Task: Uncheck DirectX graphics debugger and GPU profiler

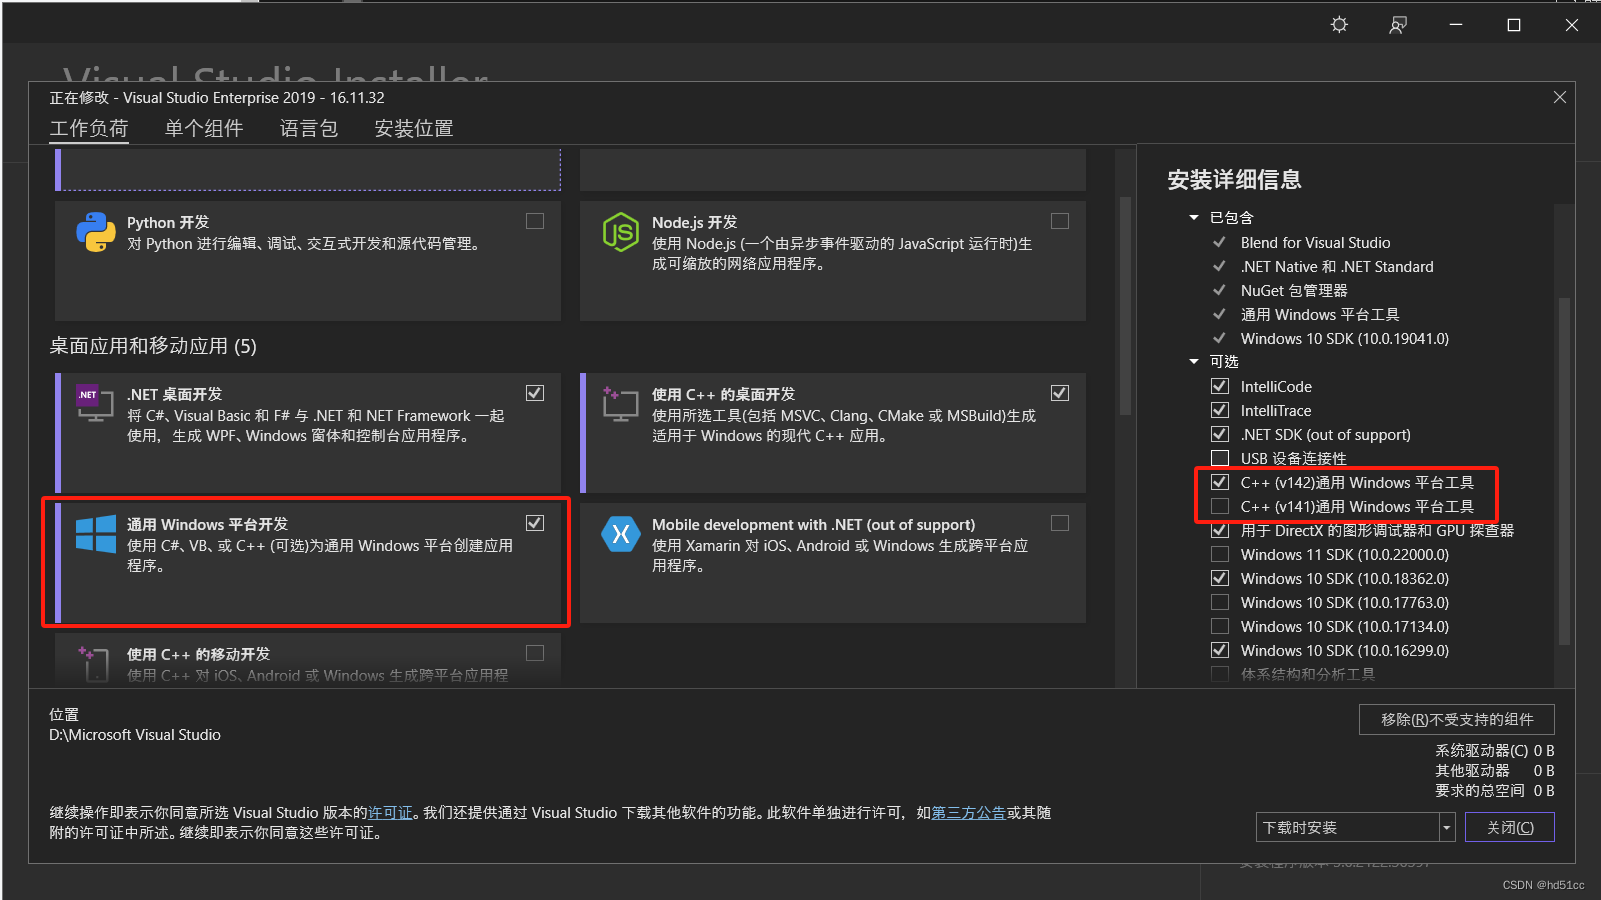Action: (x=1220, y=530)
